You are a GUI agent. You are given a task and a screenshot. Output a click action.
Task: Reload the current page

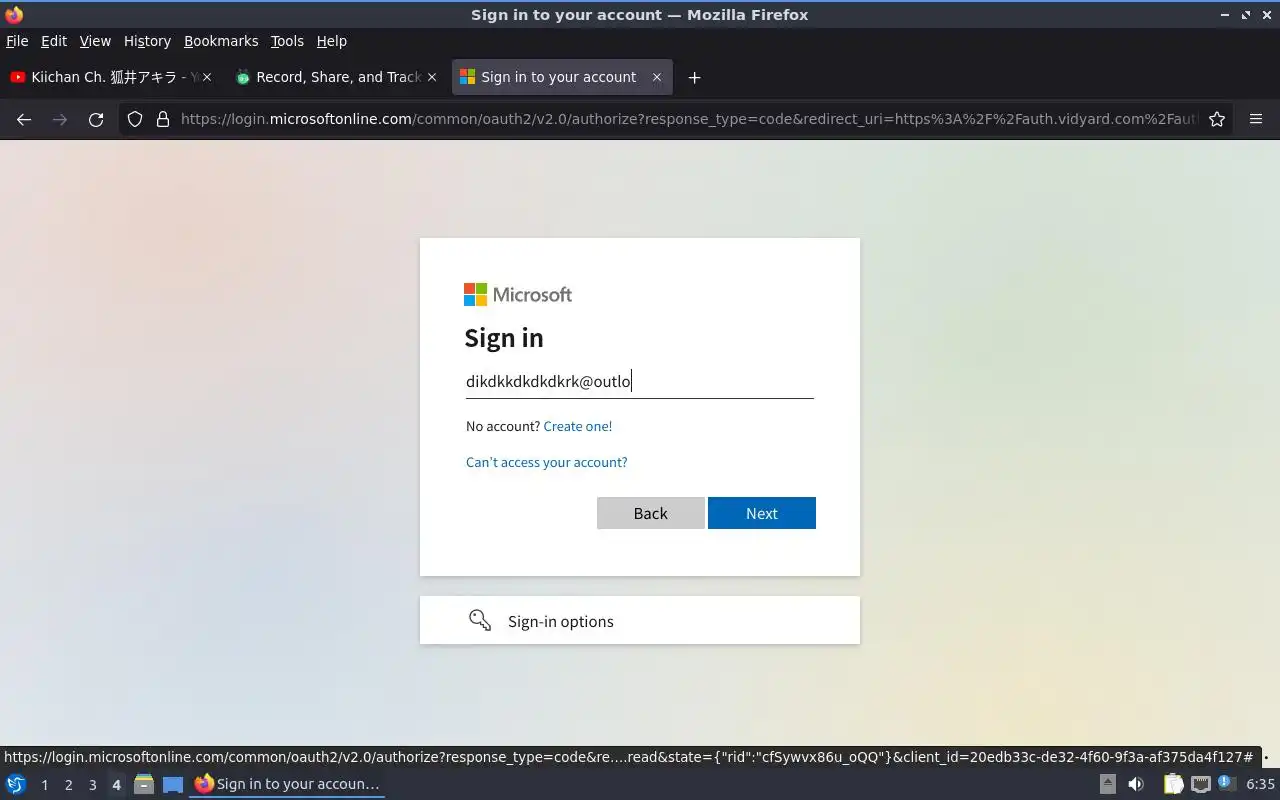(96, 119)
